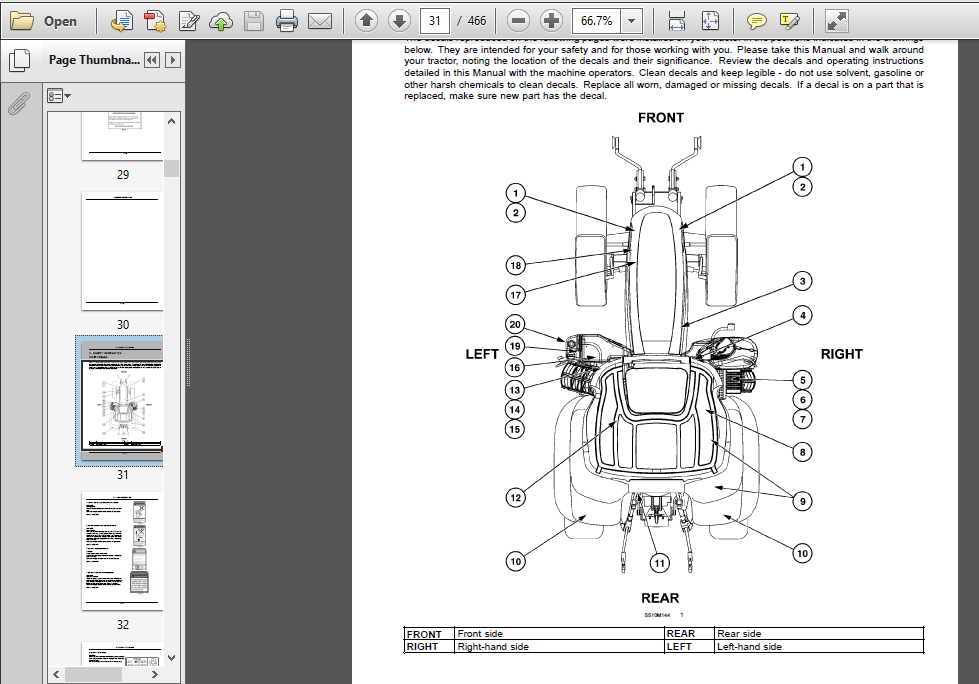
Task: Click the fit width scrolling icon
Action: coord(677,21)
